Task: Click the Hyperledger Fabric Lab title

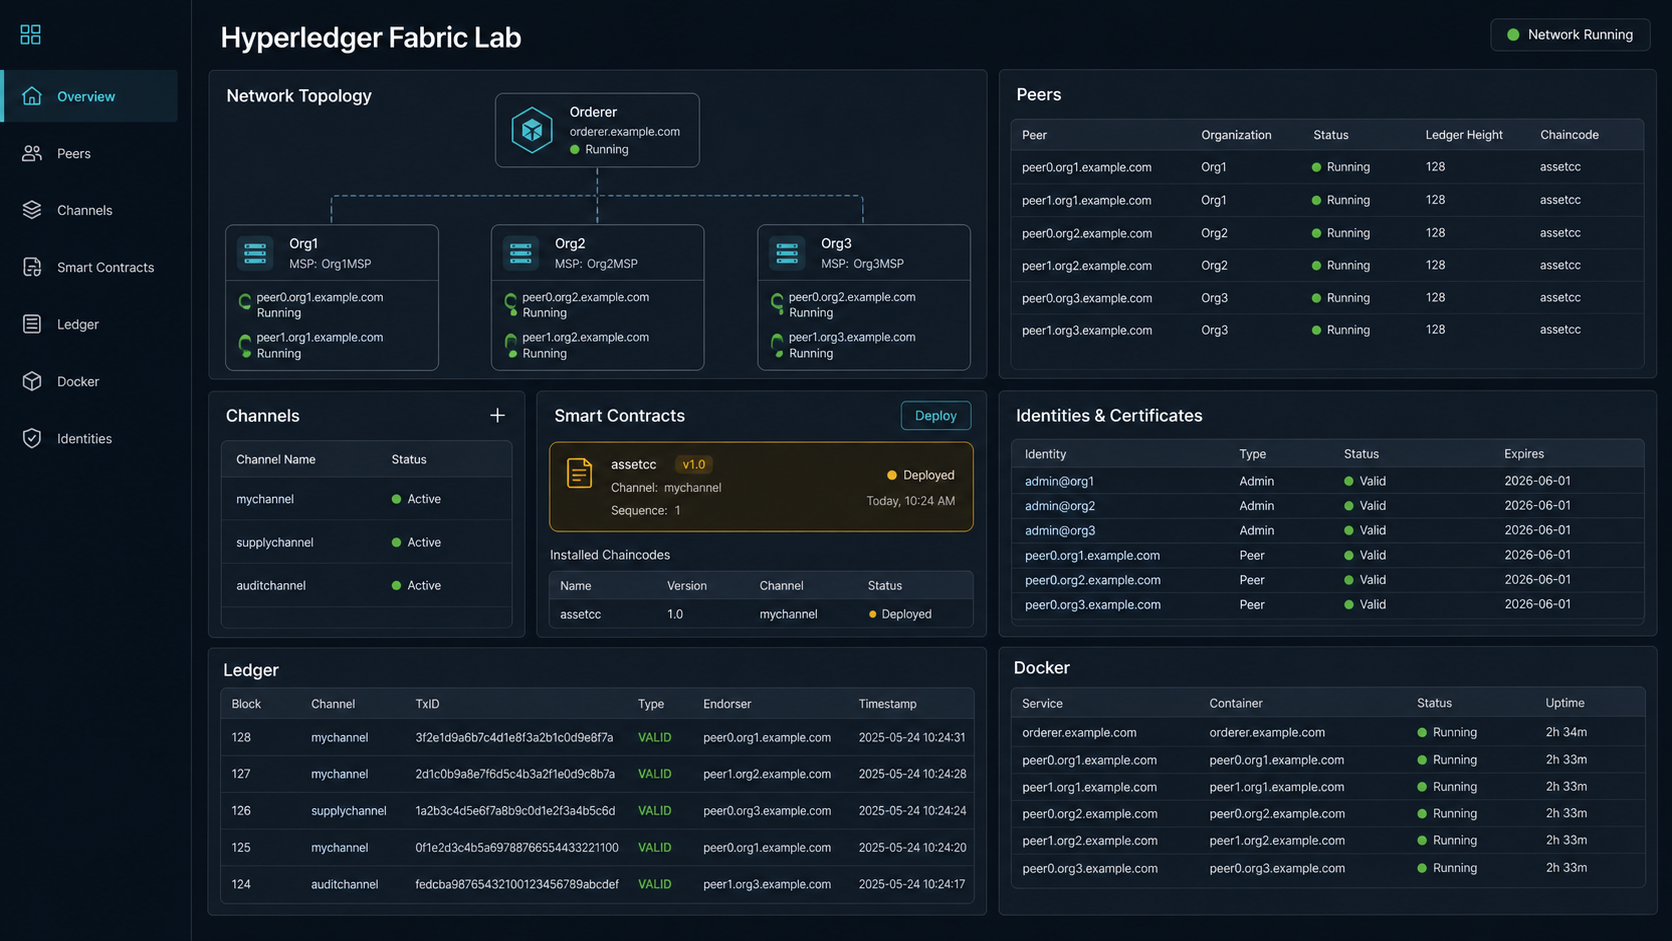Action: click(x=371, y=37)
